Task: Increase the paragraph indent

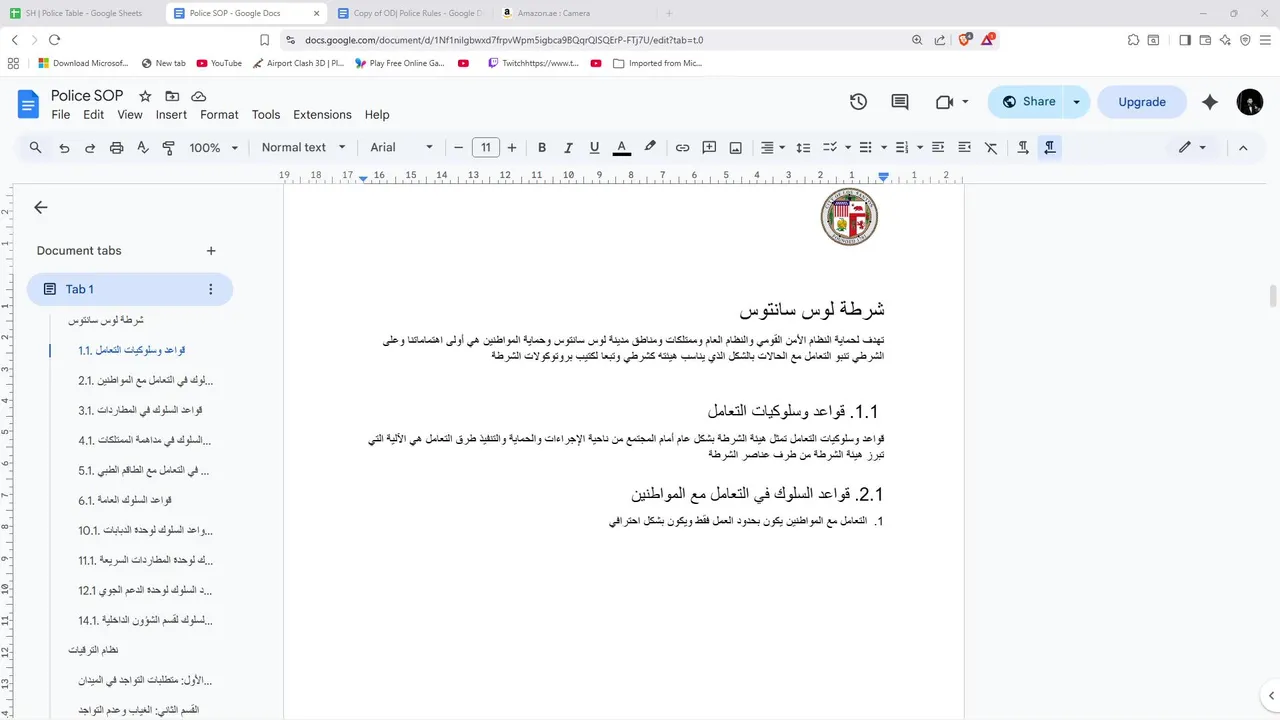Action: (x=964, y=147)
